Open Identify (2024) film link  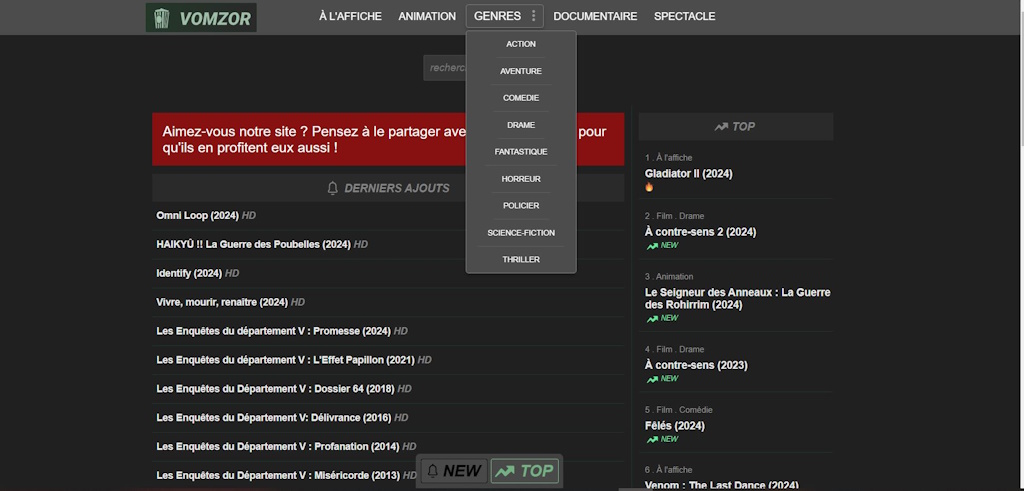coord(189,274)
